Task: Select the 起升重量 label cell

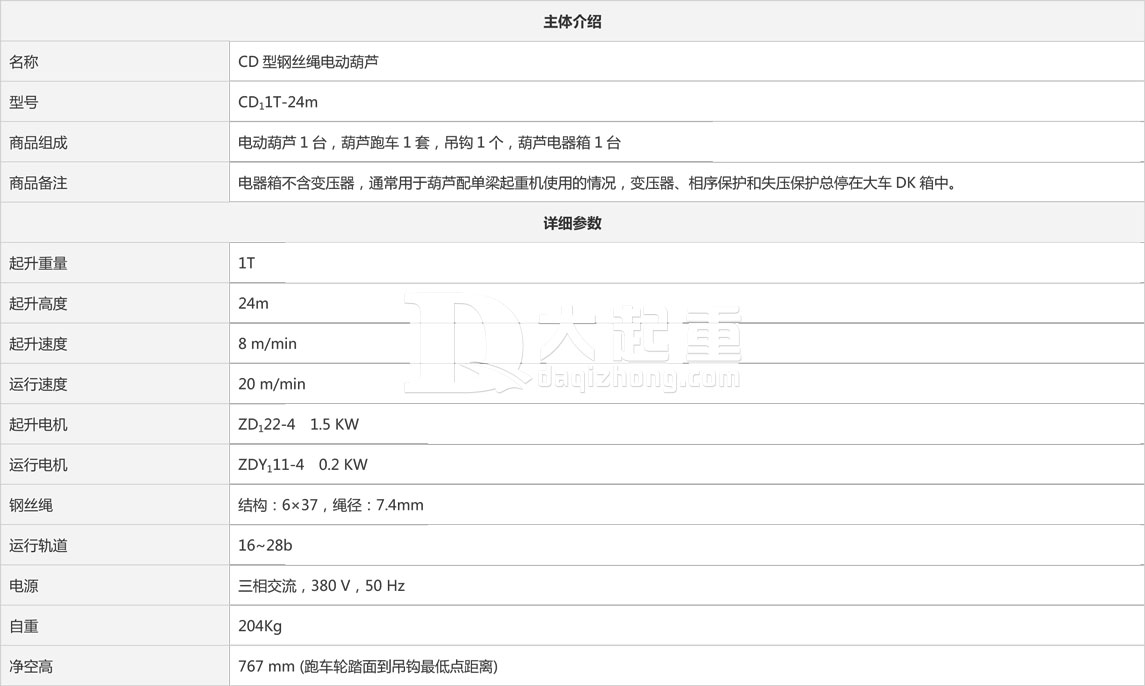Action: 115,263
